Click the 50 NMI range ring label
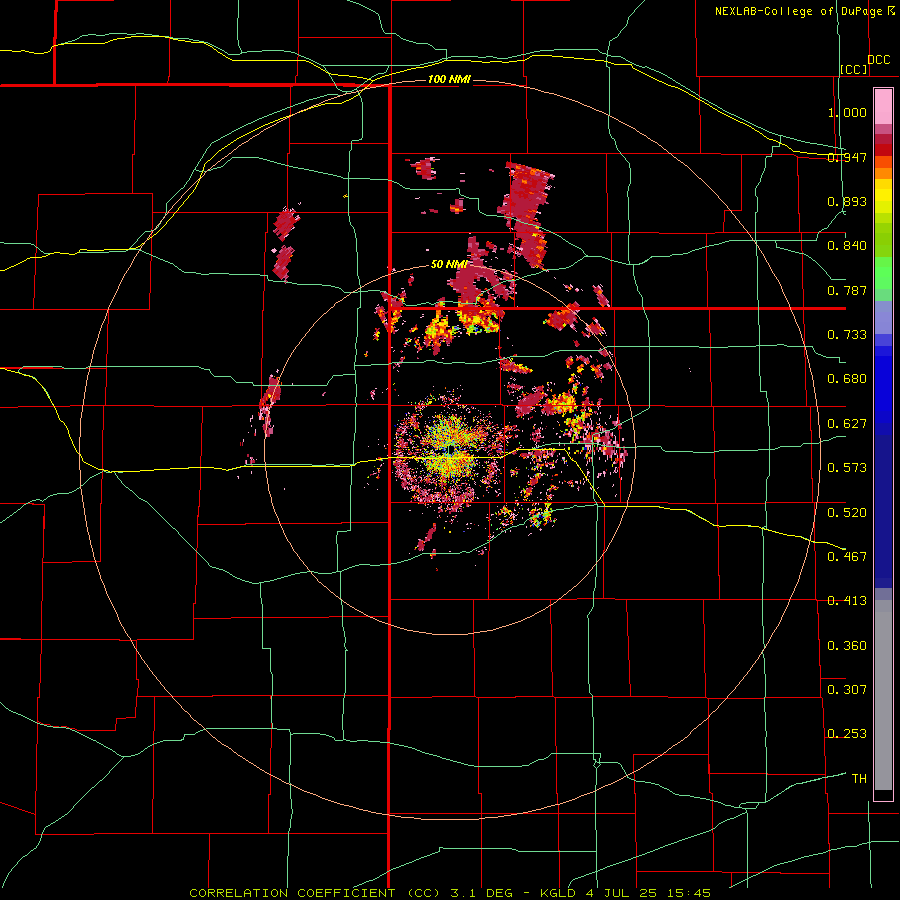The image size is (900, 900). tap(448, 264)
